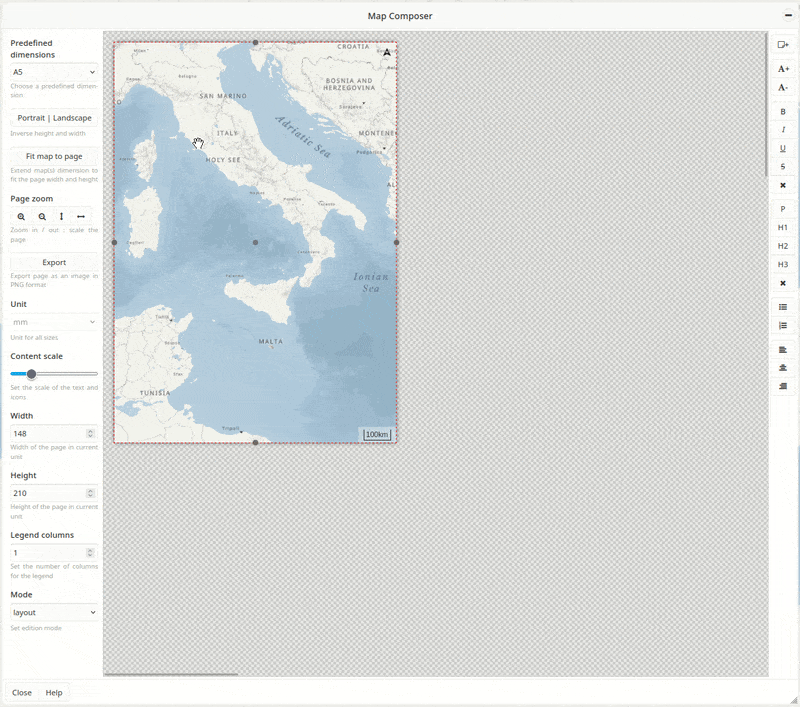800x707 pixels.
Task: Adjust the Content scale slider
Action: [x=31, y=374]
